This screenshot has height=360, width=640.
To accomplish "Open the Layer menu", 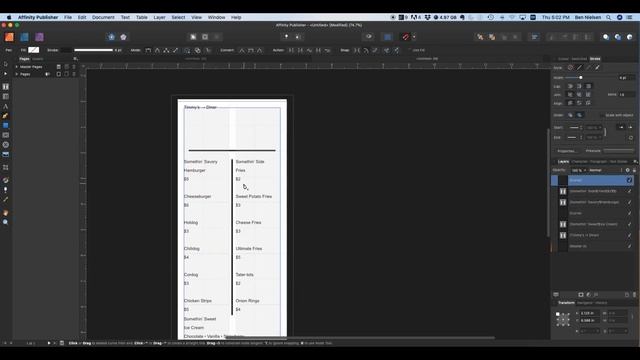I will click(159, 18).
